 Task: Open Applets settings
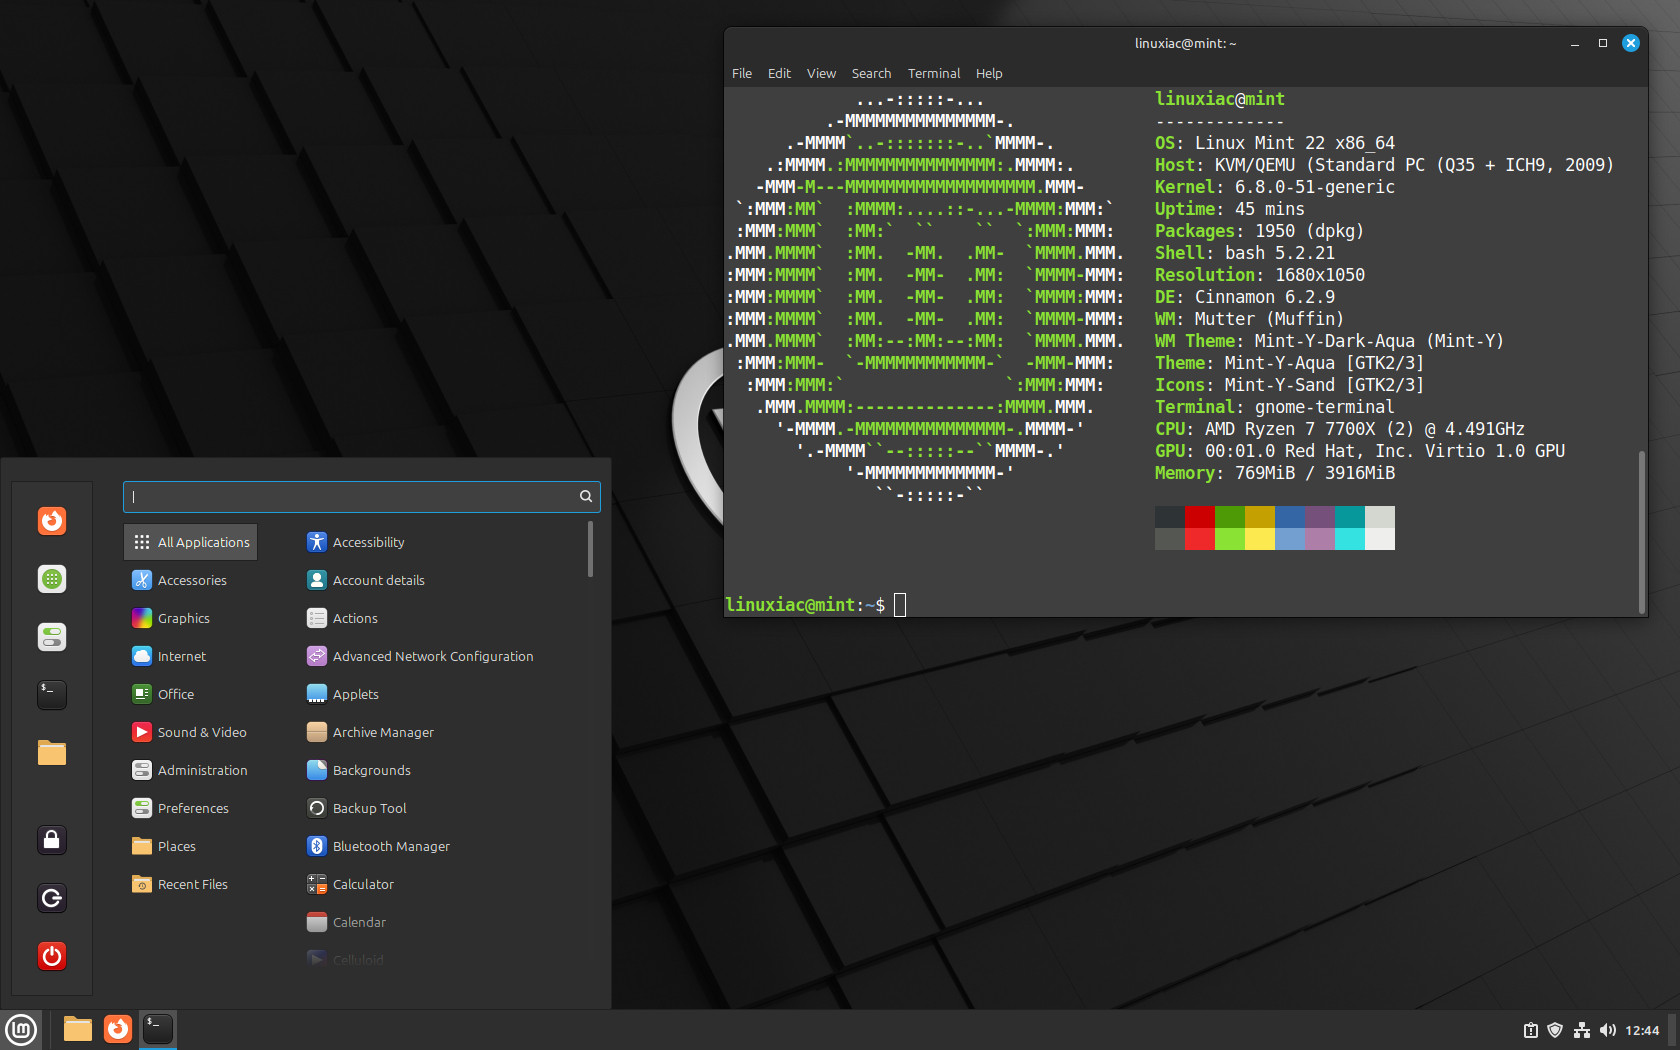coord(343,694)
